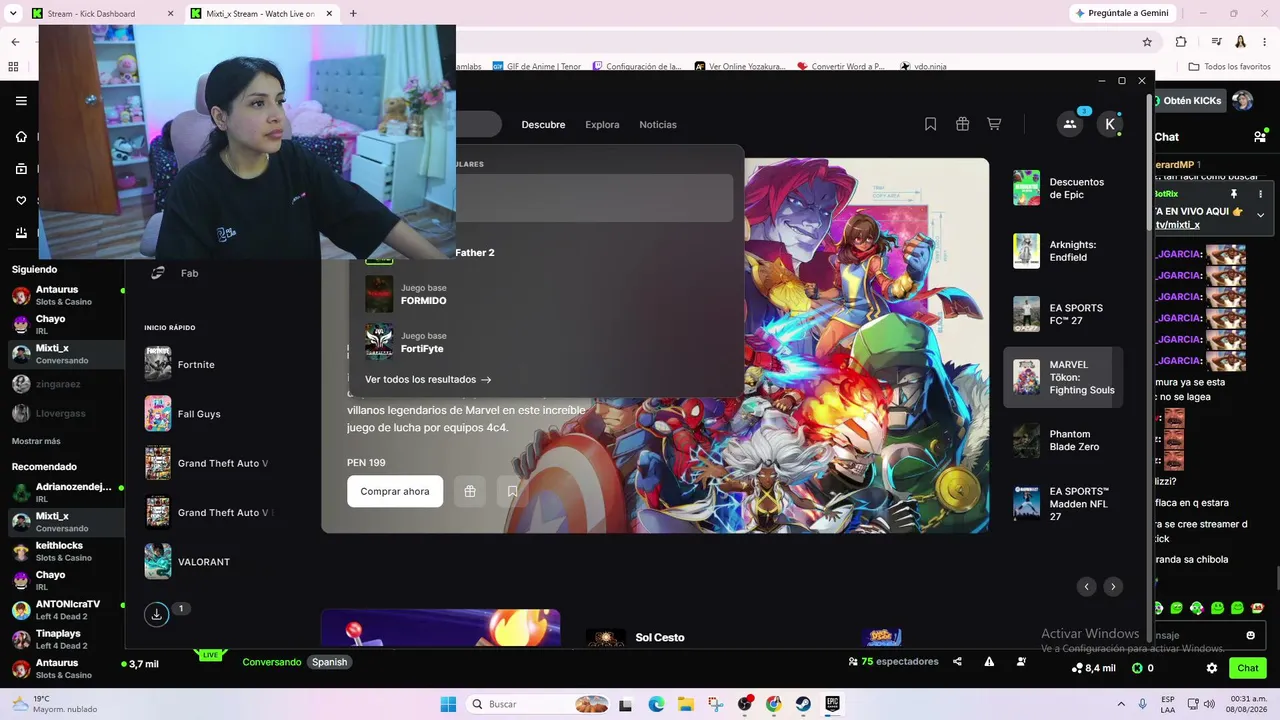Open a new Chrome tab
The image size is (1280, 720).
tap(353, 14)
